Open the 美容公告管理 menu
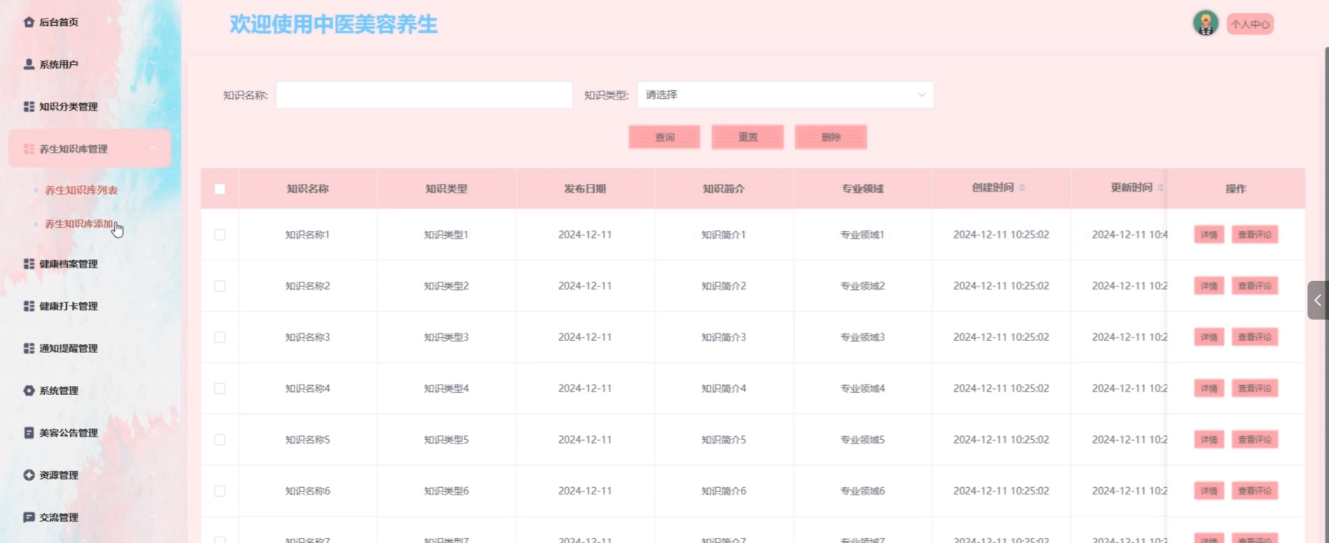This screenshot has width=1329, height=543. 90,433
